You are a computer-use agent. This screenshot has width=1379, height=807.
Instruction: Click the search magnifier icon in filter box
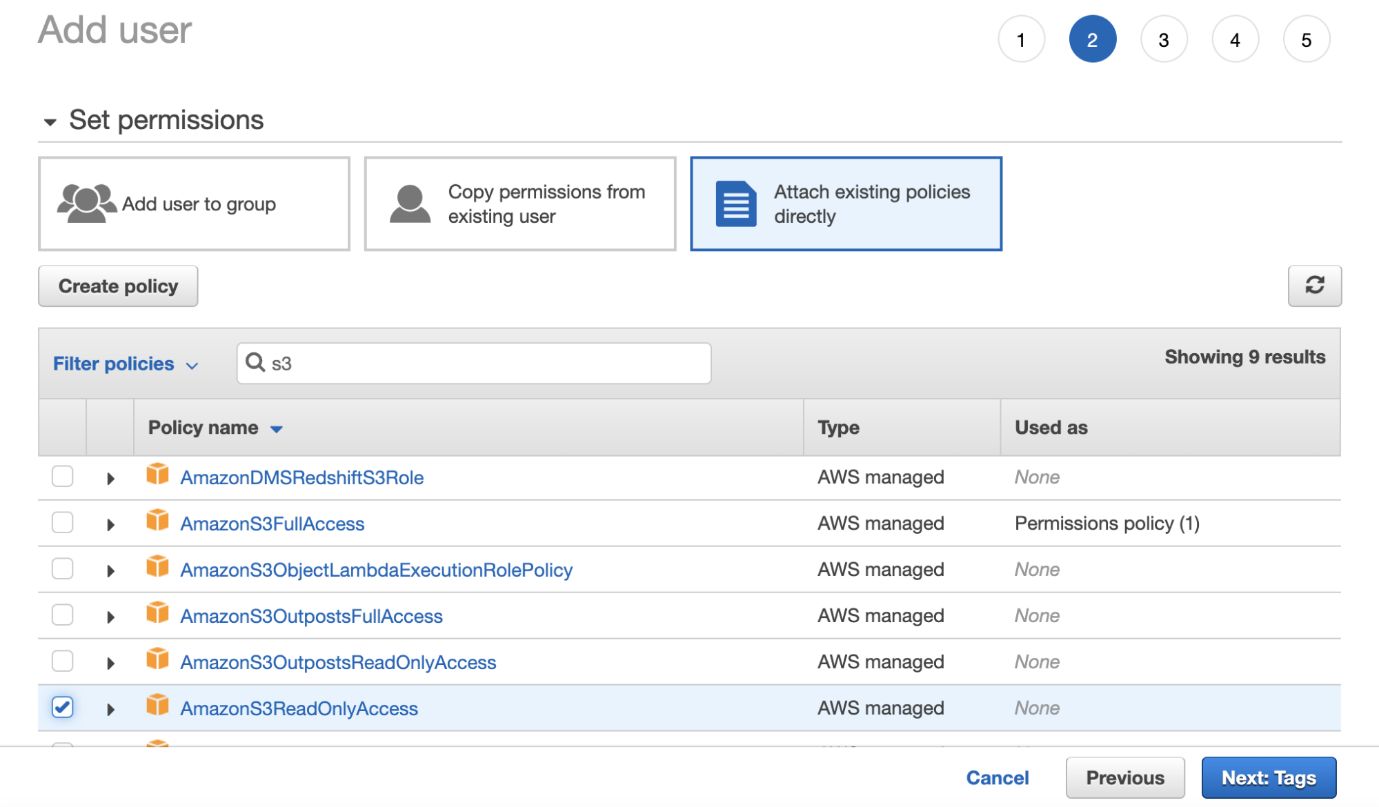point(256,363)
